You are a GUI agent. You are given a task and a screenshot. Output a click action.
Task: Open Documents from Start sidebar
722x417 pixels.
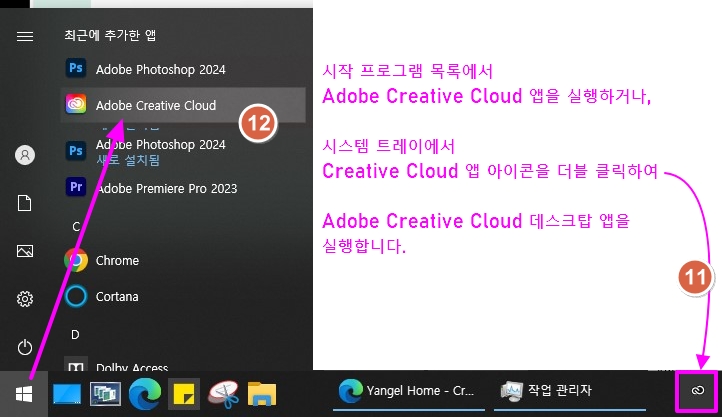coord(25,203)
